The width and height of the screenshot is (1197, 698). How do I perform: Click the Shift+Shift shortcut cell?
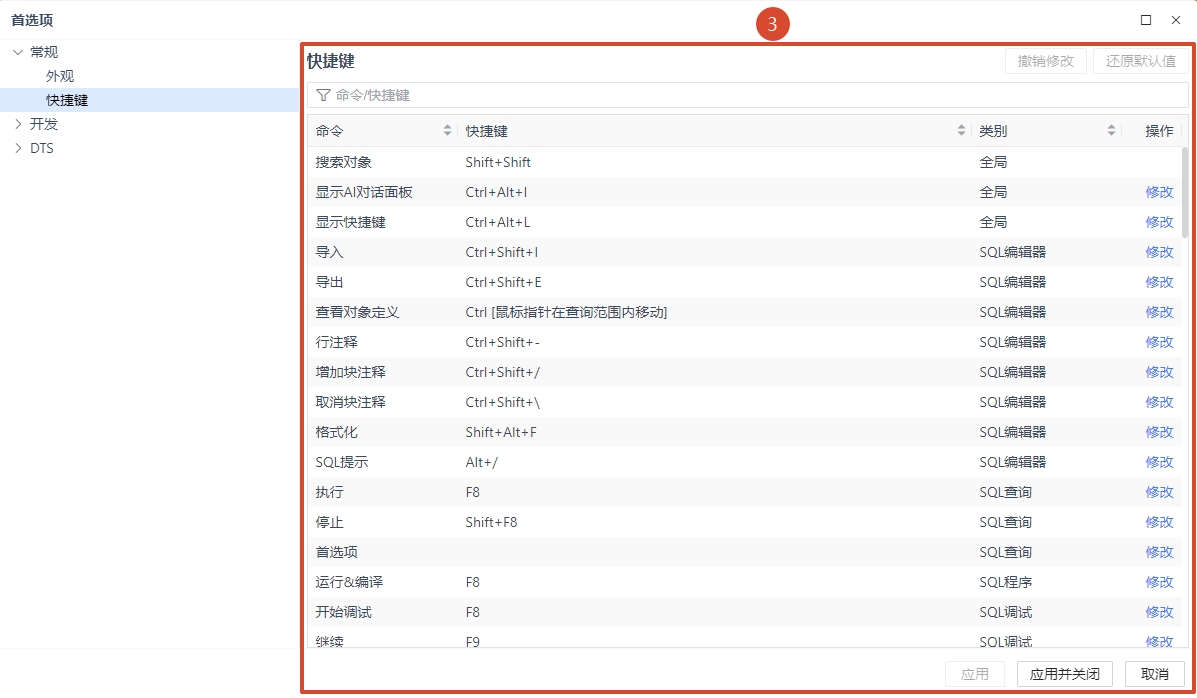pyautogui.click(x=498, y=162)
